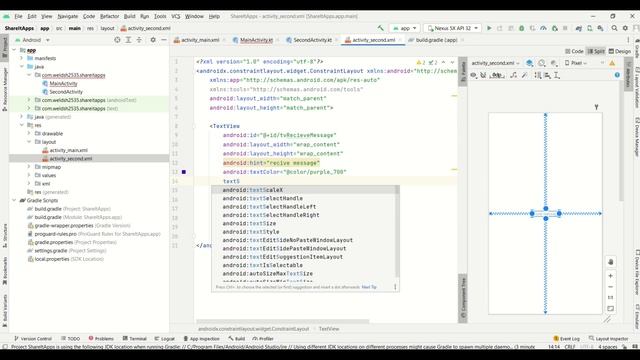Image resolution: width=640 pixels, height=360 pixels.
Task: Open the Device Manager toolbar icon
Action: click(x=589, y=28)
